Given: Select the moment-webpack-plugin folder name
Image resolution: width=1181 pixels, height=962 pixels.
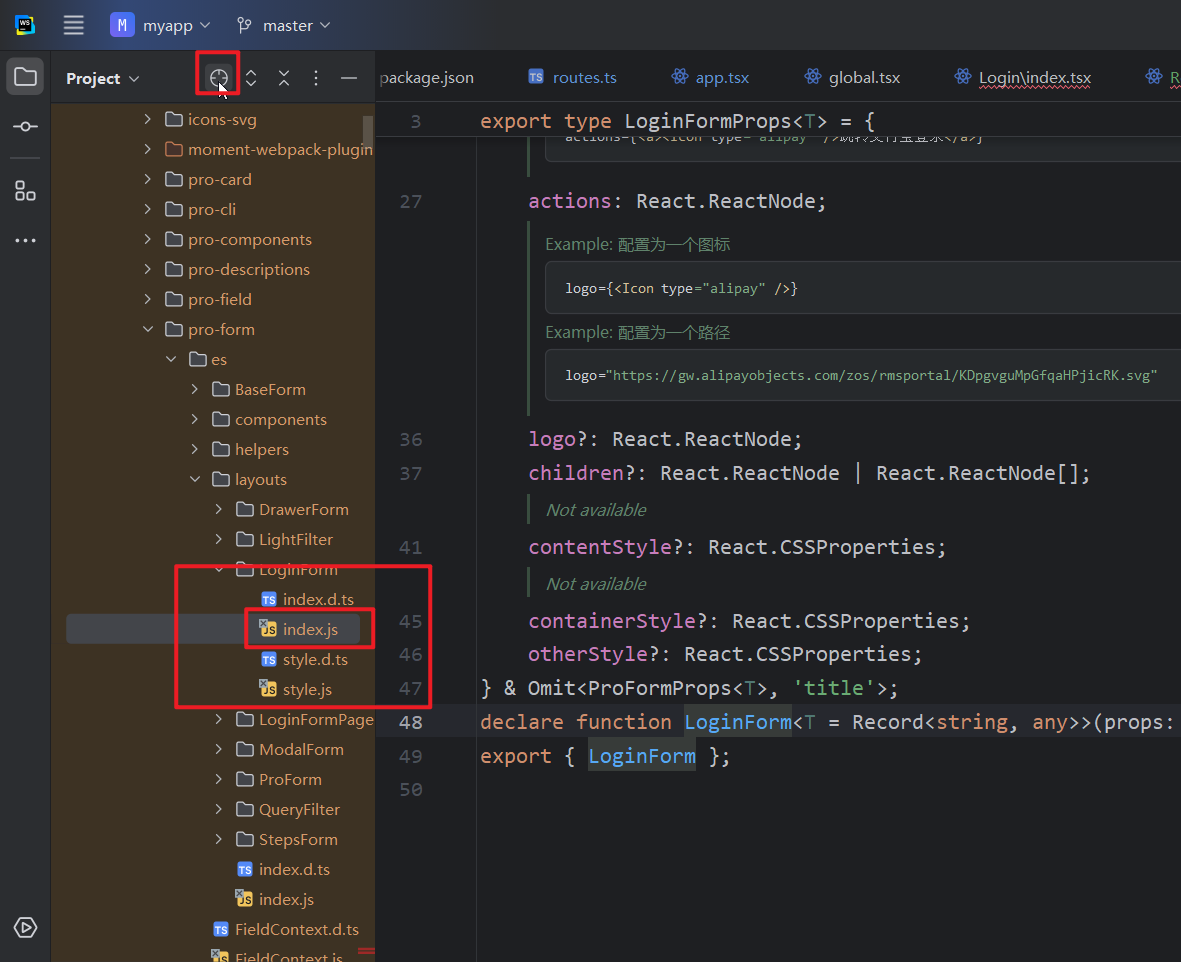Looking at the screenshot, I should (280, 149).
